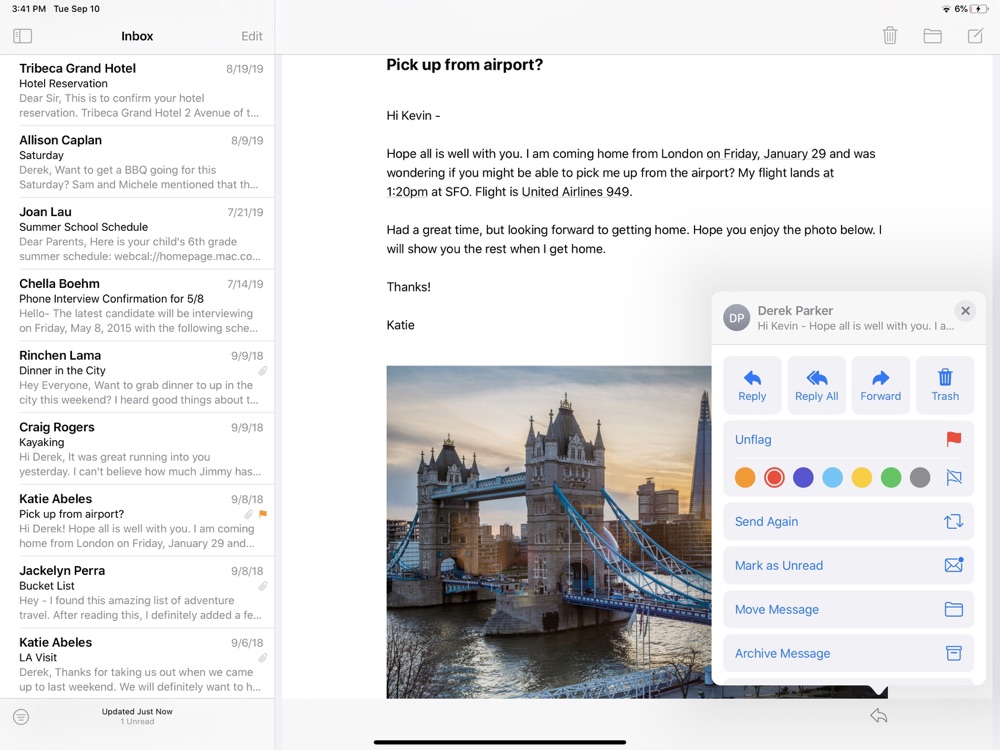
Task: Close the Derek Parker action popup
Action: tap(965, 311)
